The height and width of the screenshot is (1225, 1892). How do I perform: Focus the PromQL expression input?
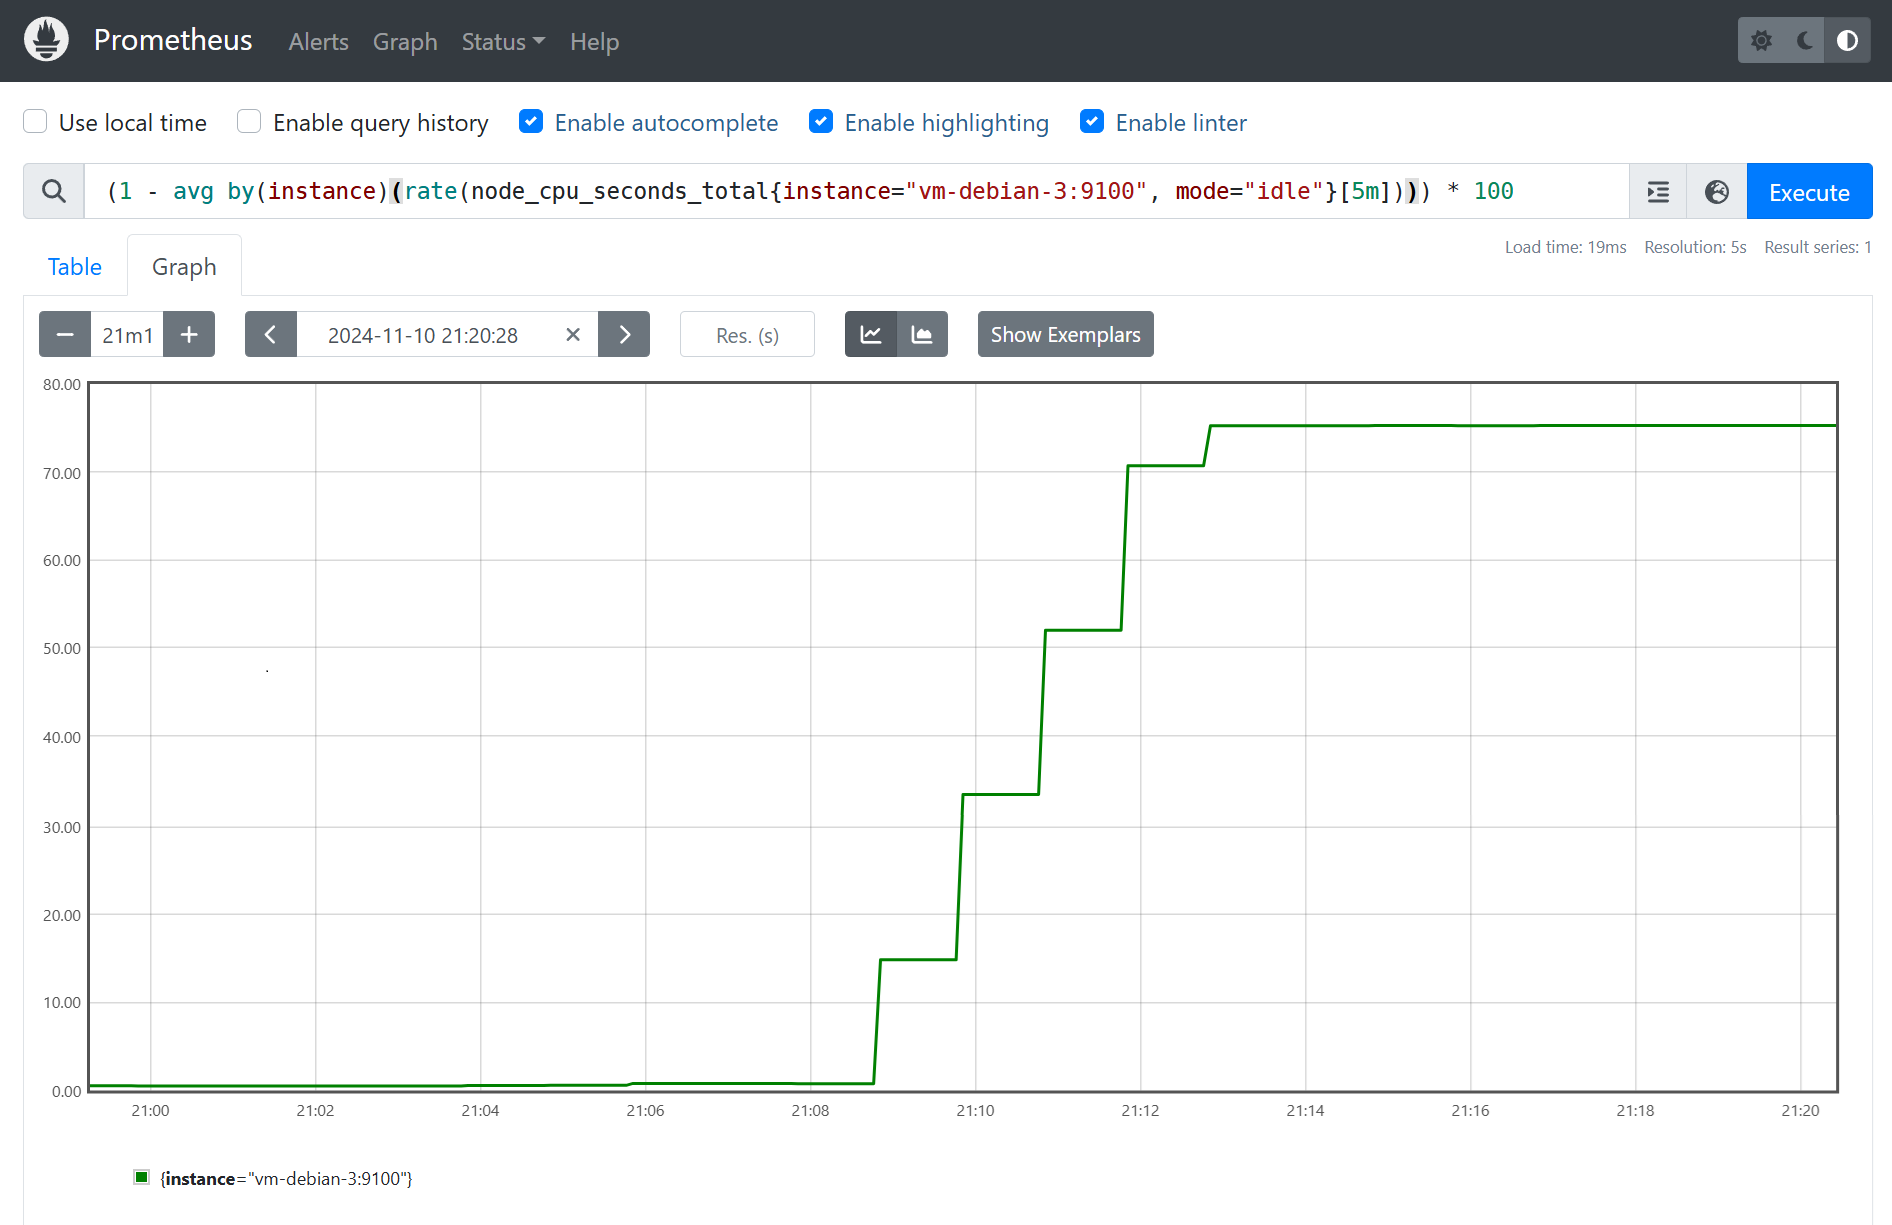coord(856,191)
